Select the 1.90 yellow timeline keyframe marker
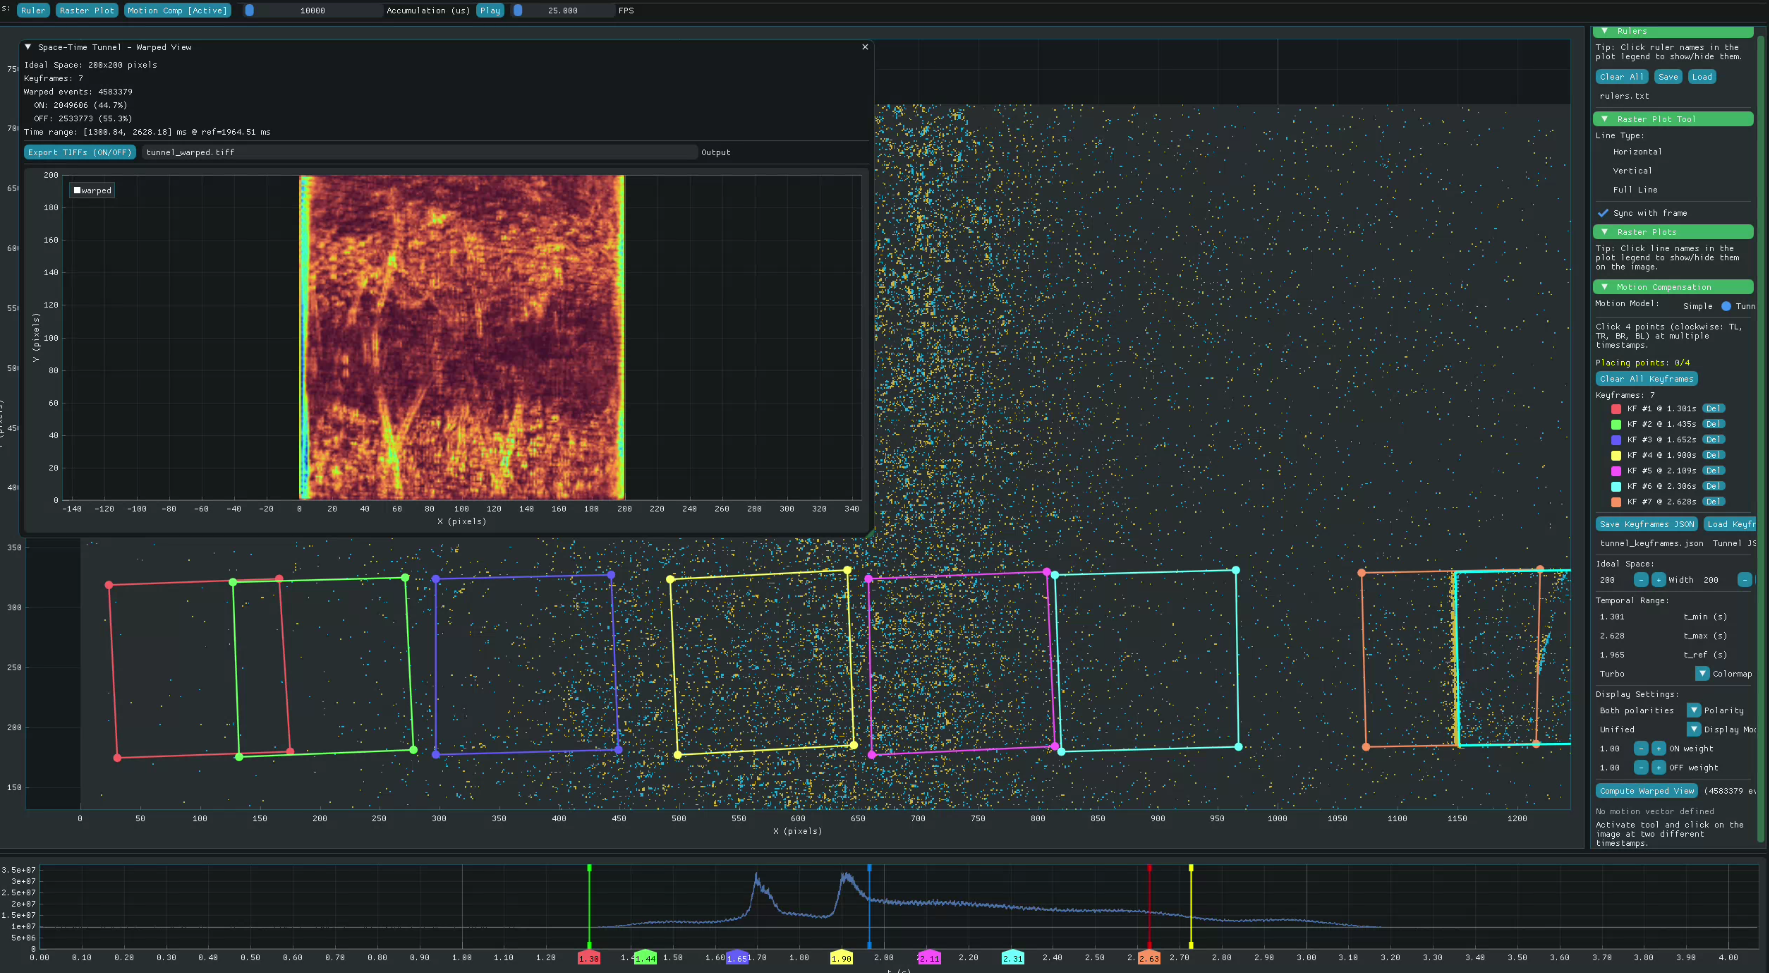 click(x=841, y=958)
